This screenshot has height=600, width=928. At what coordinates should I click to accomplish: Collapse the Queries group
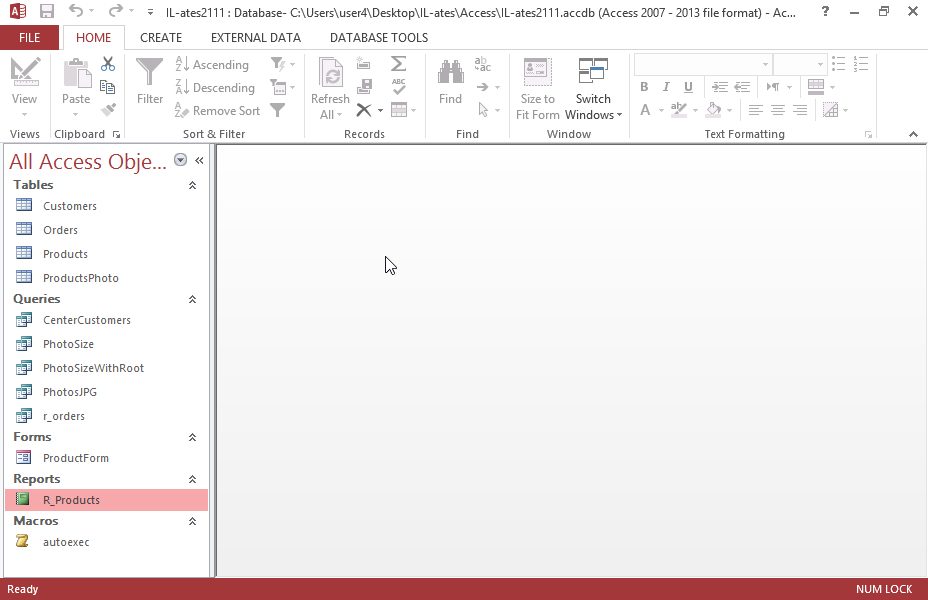(192, 299)
